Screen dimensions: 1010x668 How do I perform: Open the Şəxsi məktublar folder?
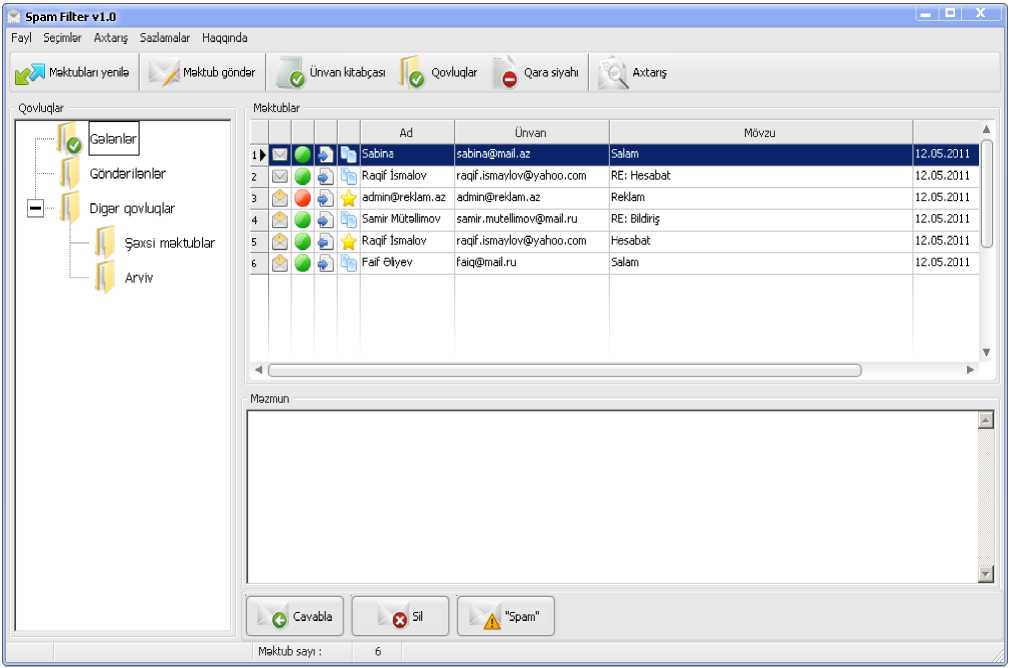pos(169,243)
